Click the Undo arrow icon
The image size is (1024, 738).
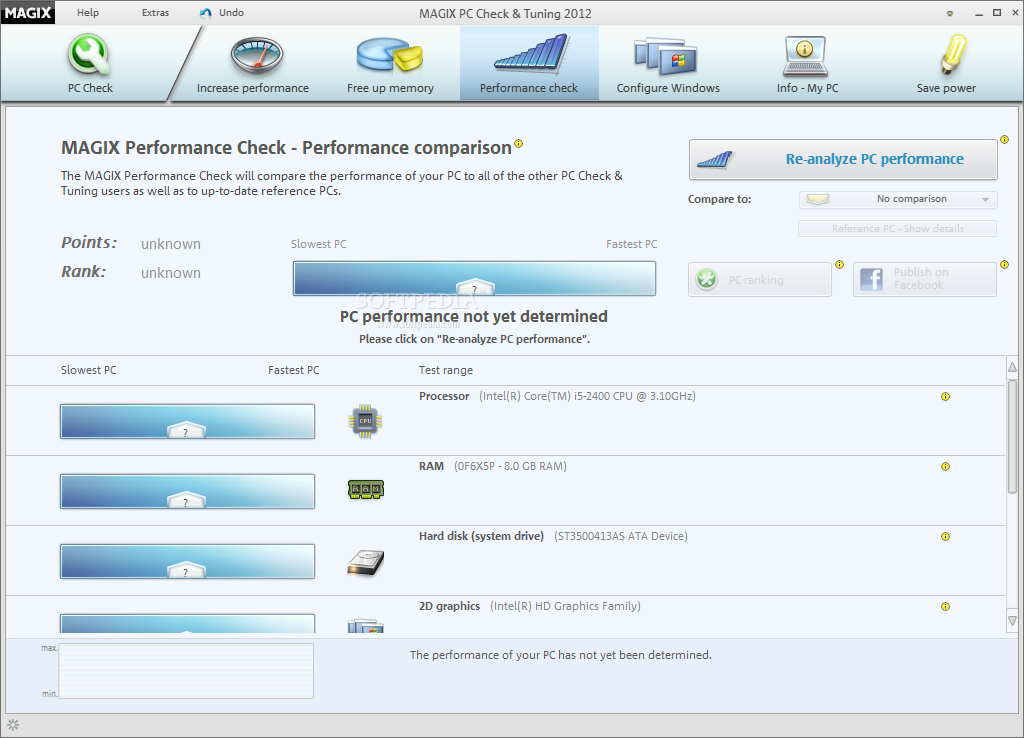pos(206,13)
